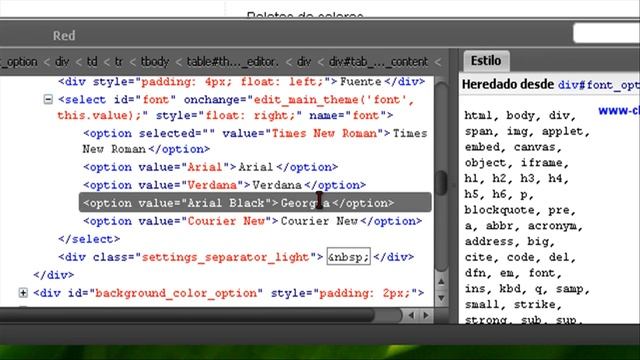
Task: Click the 'html, body, div,' selector text
Action: click(520, 116)
